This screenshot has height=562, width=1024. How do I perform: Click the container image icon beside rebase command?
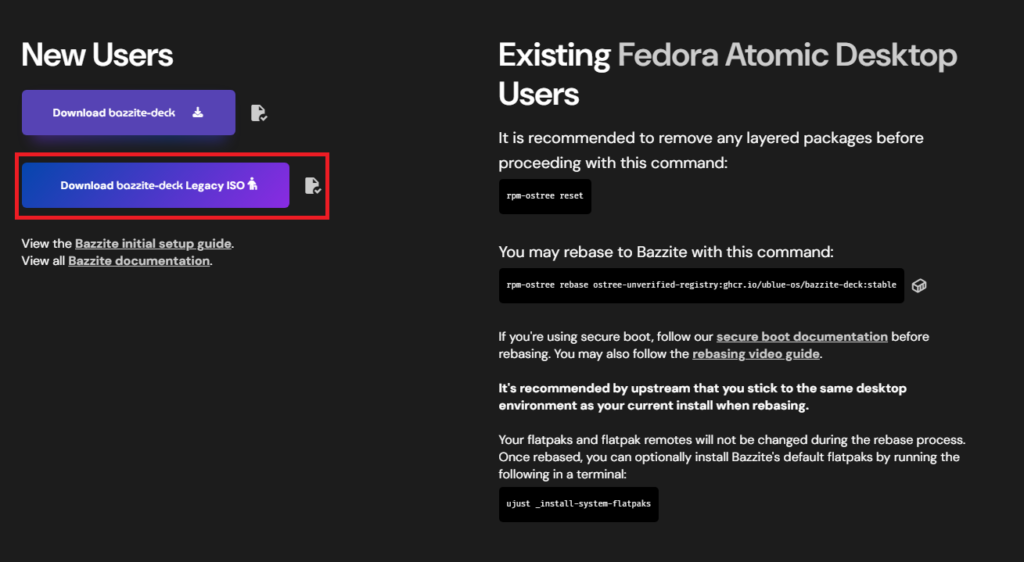click(x=919, y=285)
